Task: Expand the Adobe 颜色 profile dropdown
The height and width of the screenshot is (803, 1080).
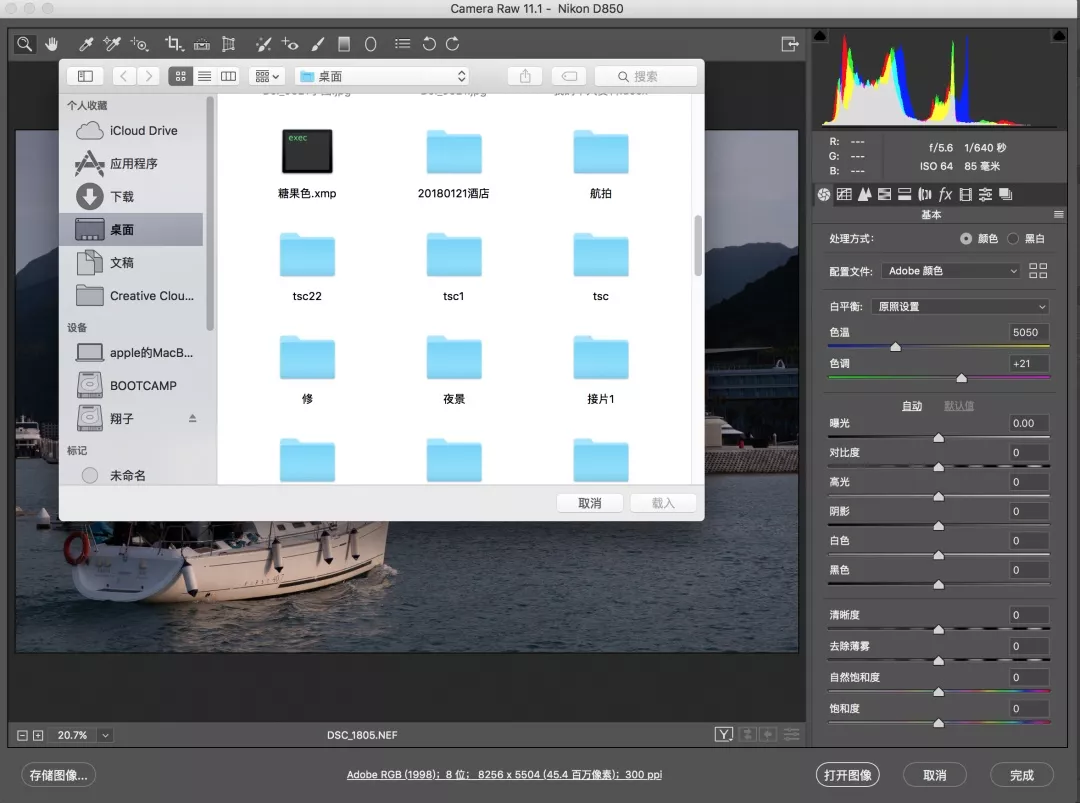Action: 951,271
